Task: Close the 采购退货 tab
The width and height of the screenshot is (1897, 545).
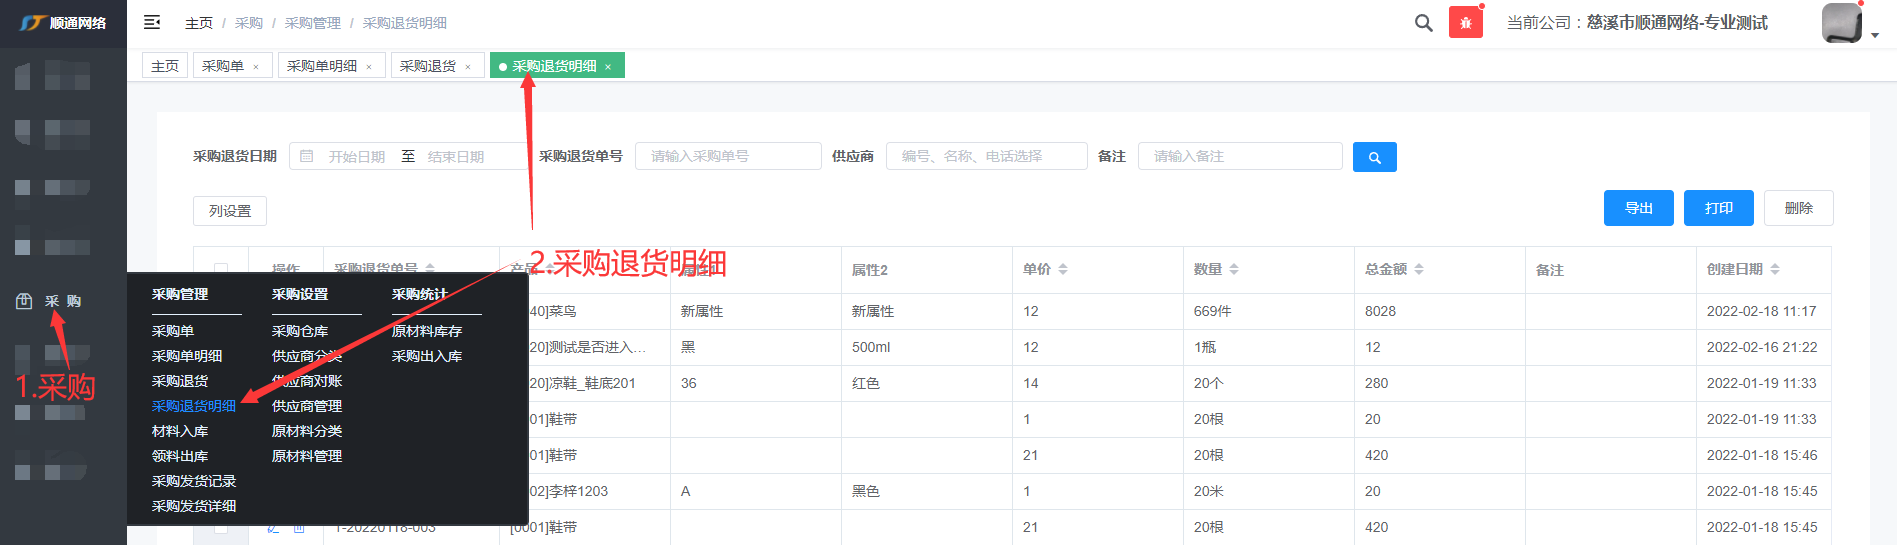Action: pos(468,67)
